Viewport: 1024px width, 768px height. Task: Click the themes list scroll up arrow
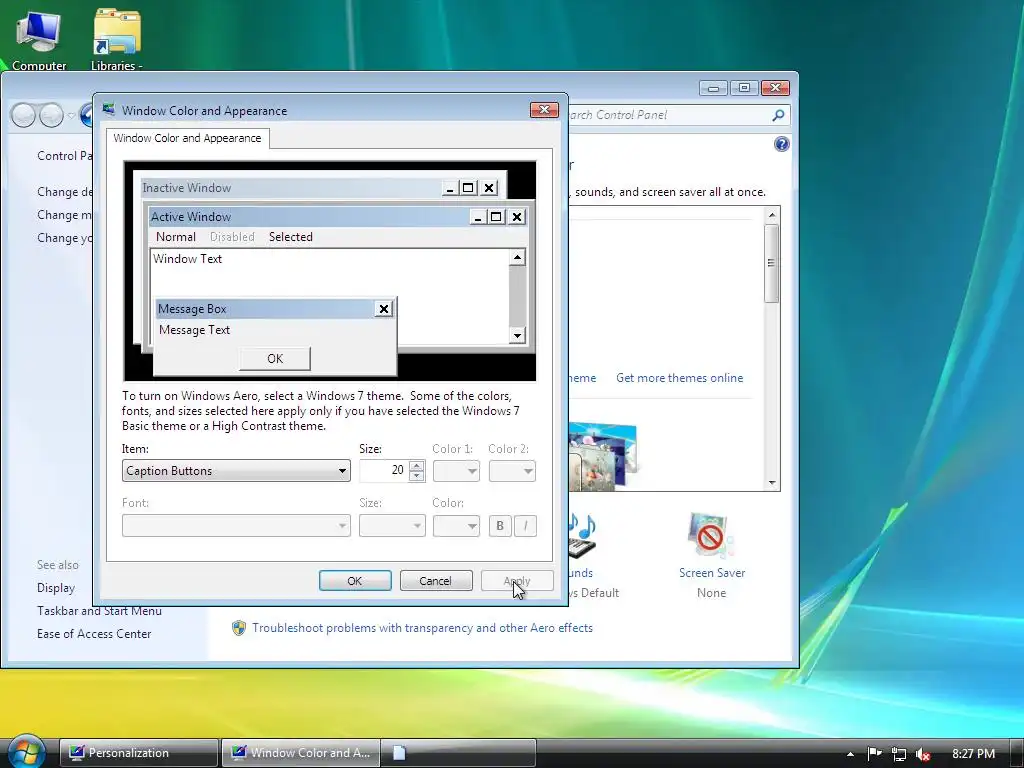pyautogui.click(x=772, y=215)
